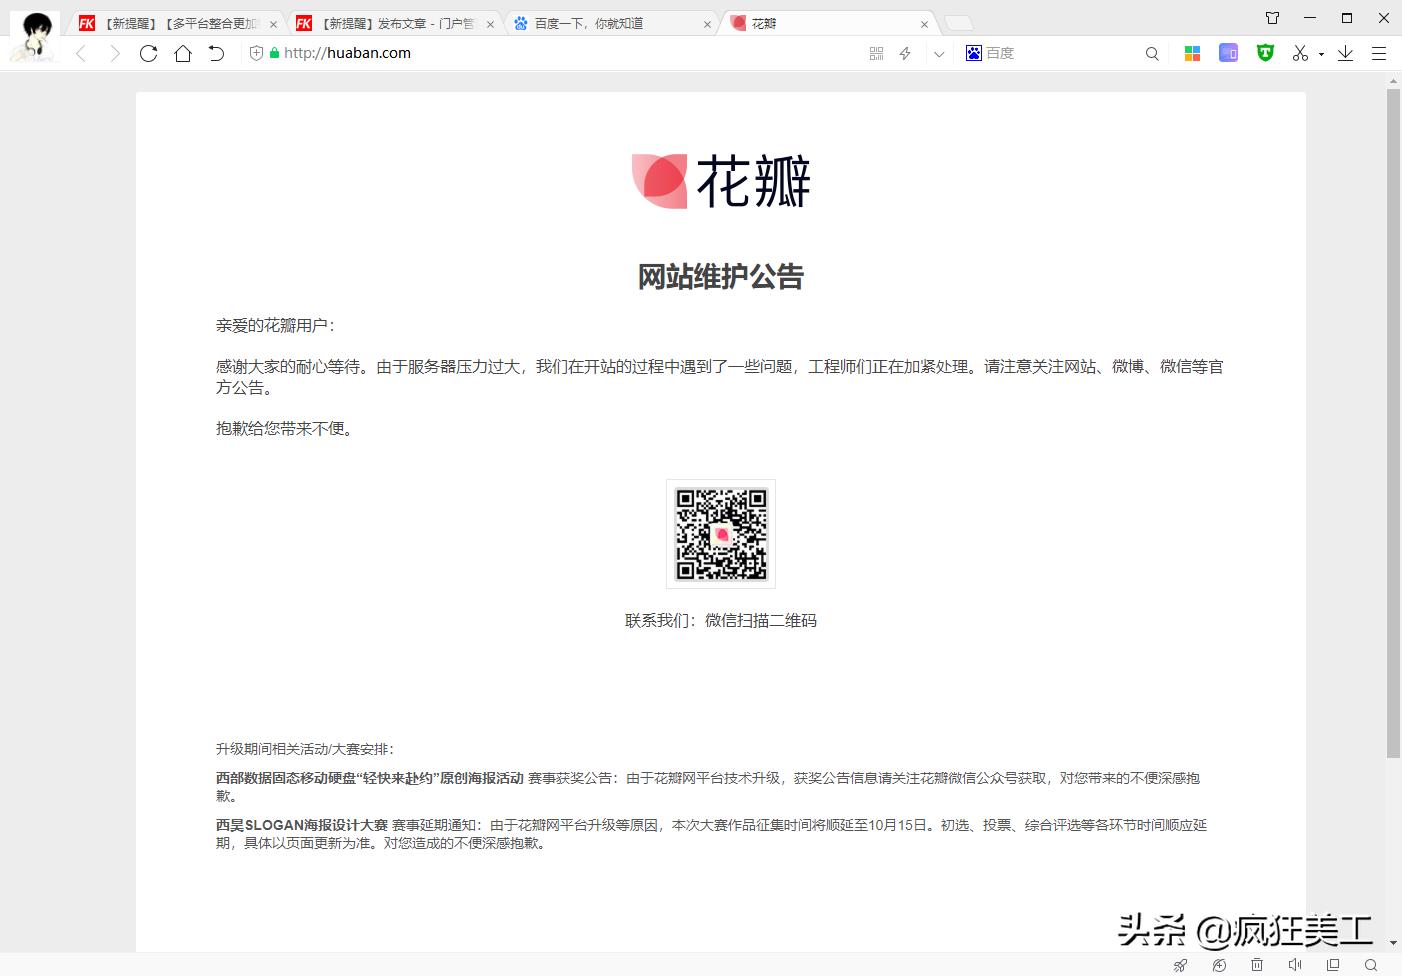
Task: Click the undo close tab arrow icon
Action: pyautogui.click(x=216, y=54)
